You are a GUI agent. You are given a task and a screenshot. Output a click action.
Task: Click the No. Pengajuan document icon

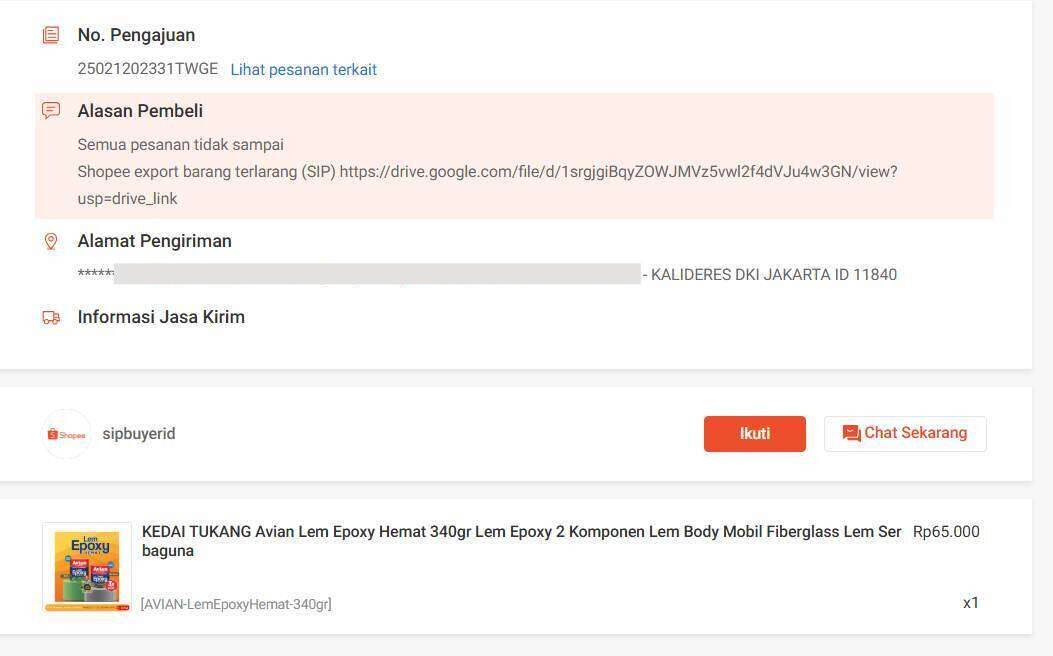pyautogui.click(x=51, y=35)
